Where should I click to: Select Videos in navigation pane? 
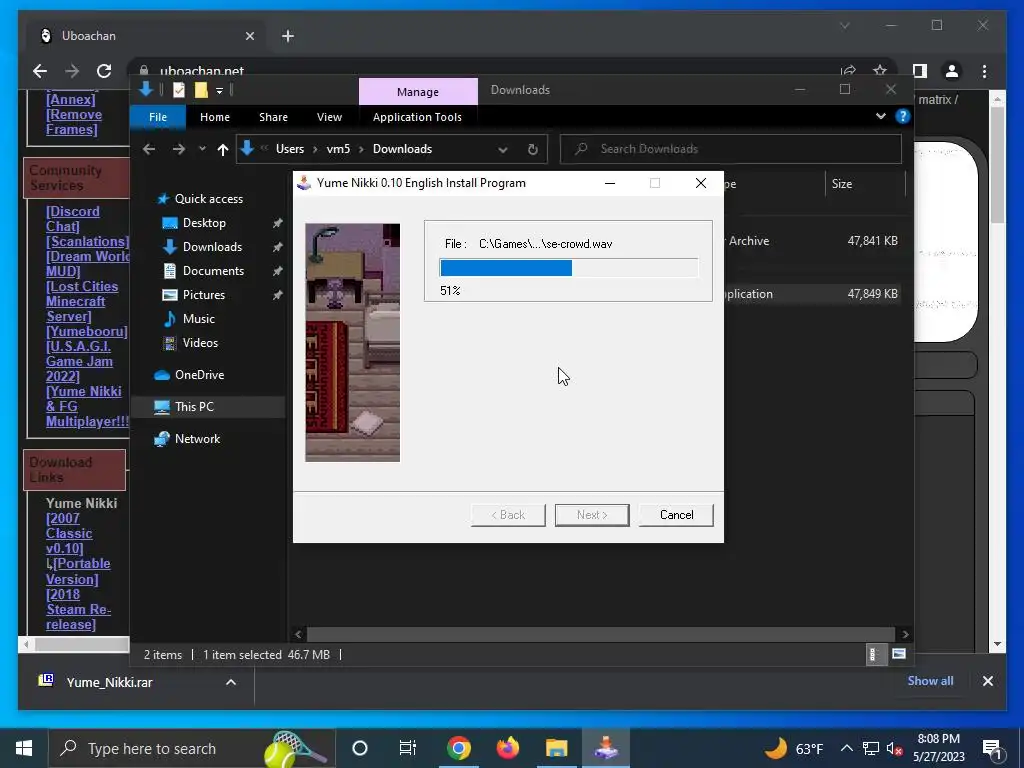[x=200, y=343]
